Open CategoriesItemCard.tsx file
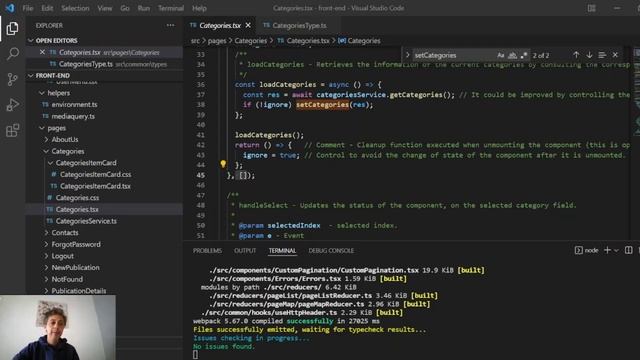The height and width of the screenshot is (360, 640). pos(95,186)
